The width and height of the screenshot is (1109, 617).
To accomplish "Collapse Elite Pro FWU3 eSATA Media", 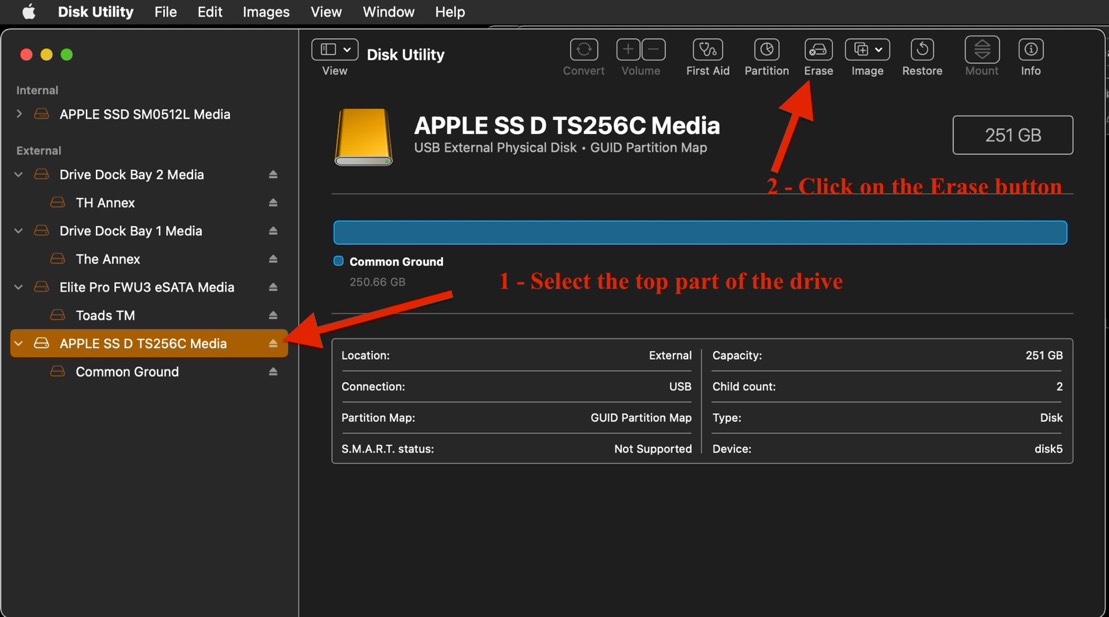I will [x=19, y=287].
